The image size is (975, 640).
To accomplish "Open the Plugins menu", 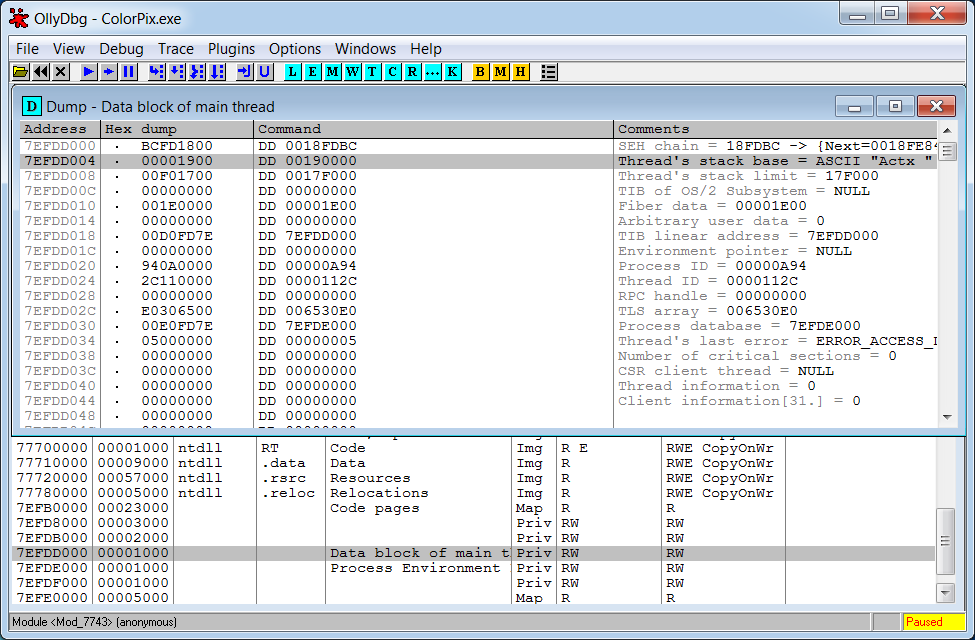I will 231,48.
